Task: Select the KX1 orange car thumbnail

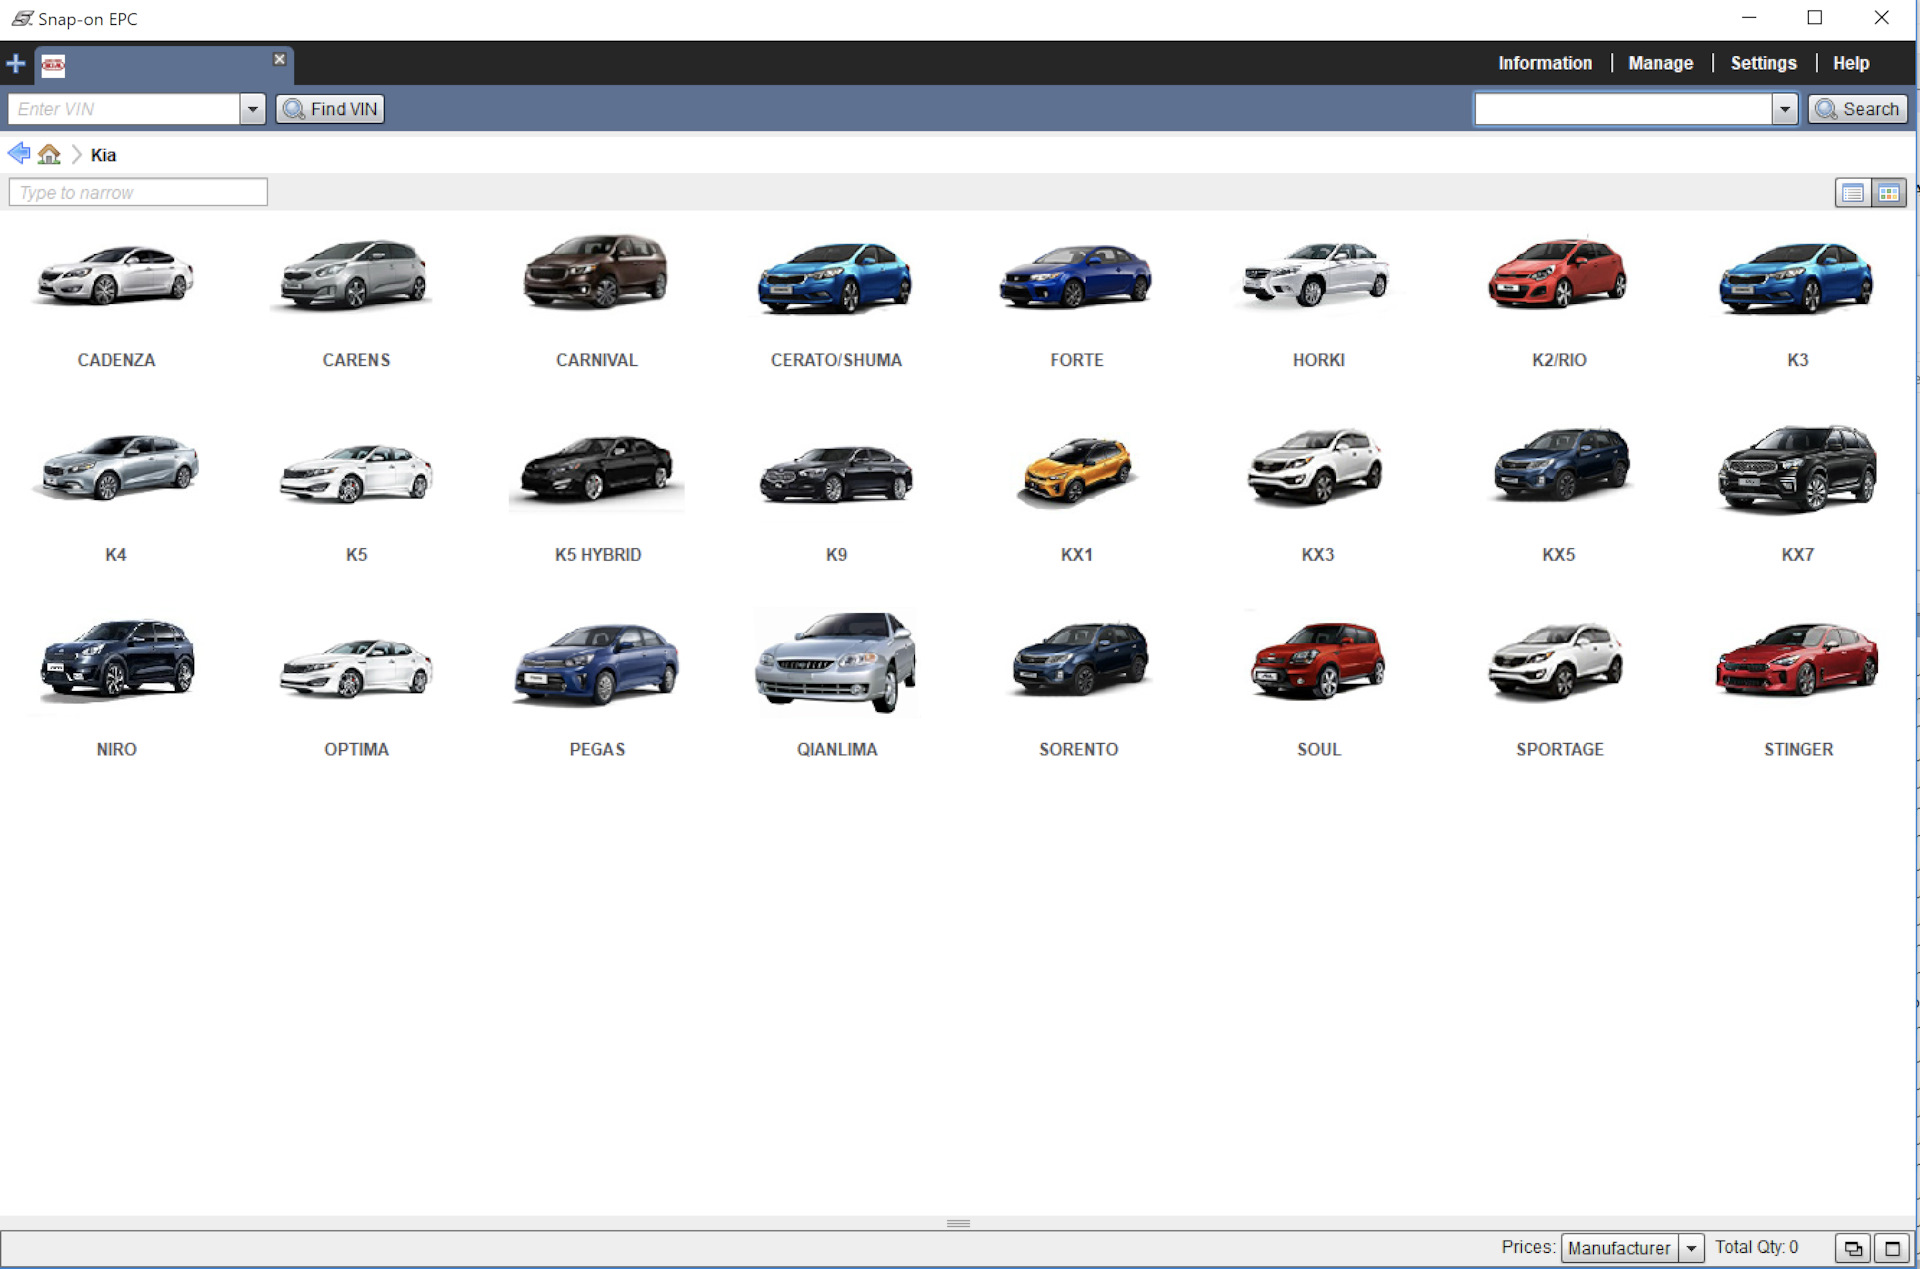Action: [x=1076, y=470]
